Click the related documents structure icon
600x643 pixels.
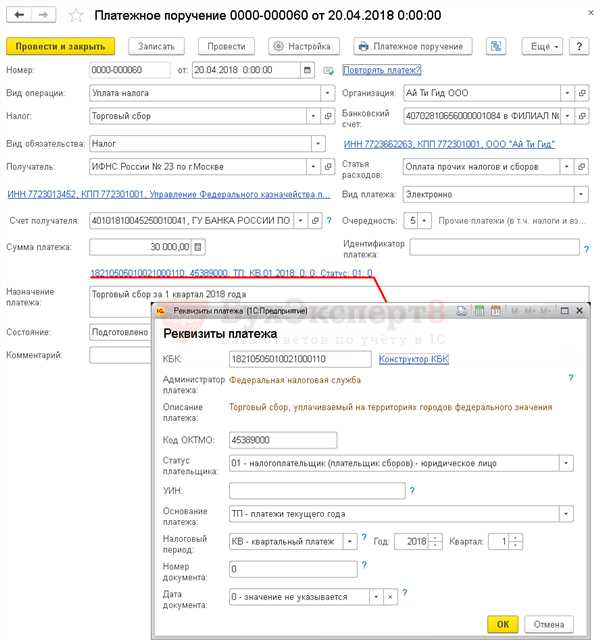point(496,46)
